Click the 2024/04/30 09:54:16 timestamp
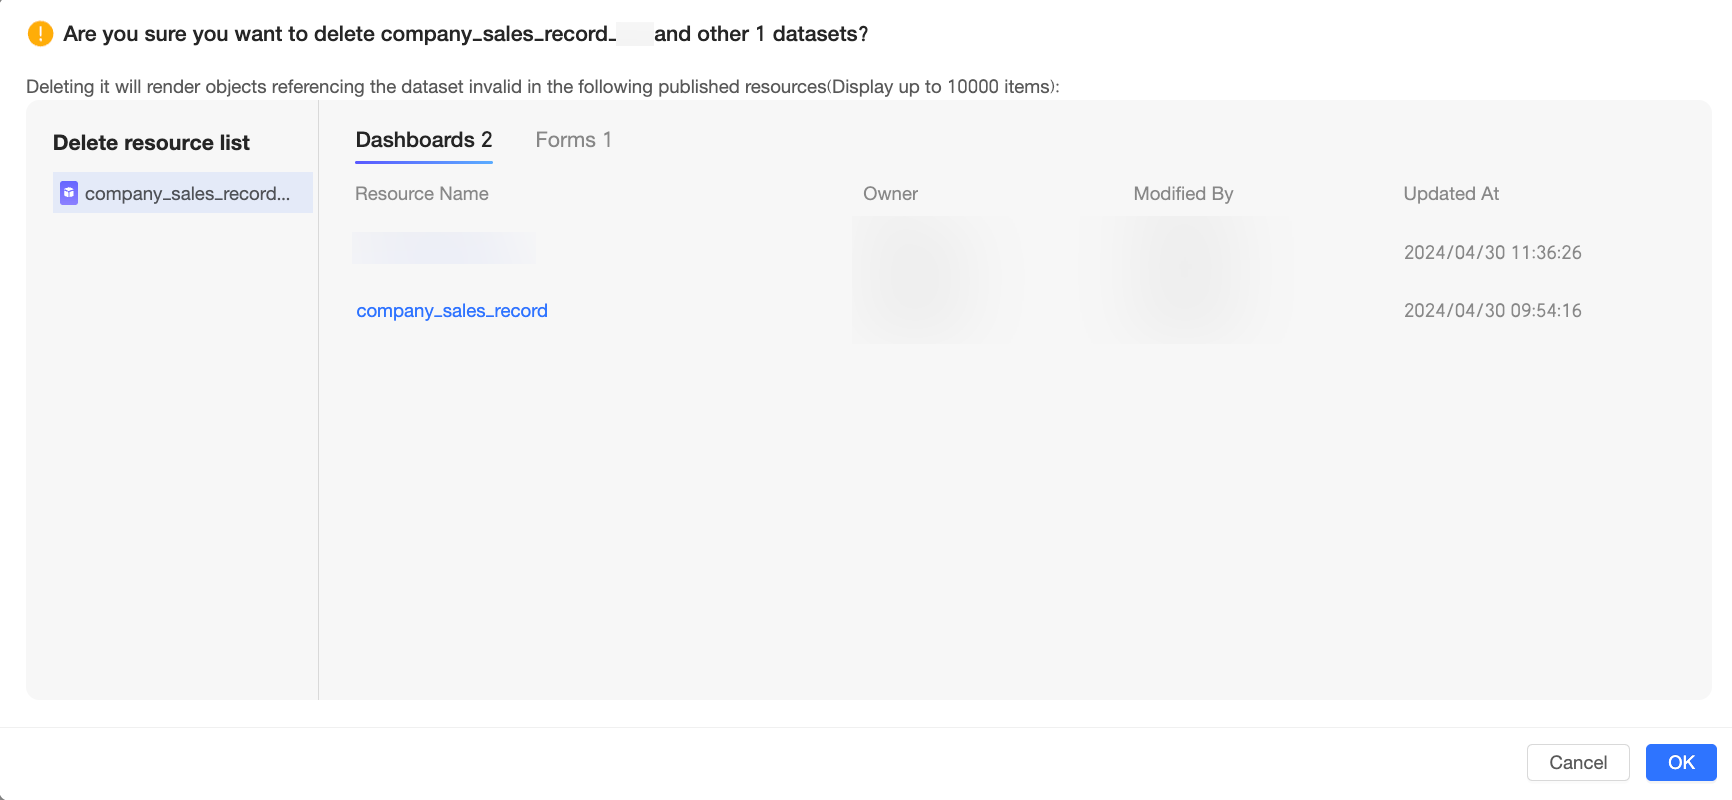 [1493, 311]
